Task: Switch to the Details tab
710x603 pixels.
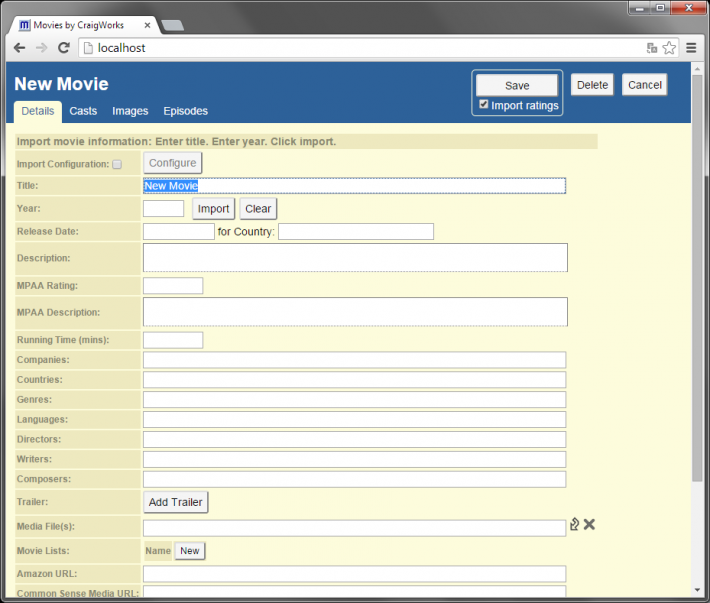Action: [38, 111]
